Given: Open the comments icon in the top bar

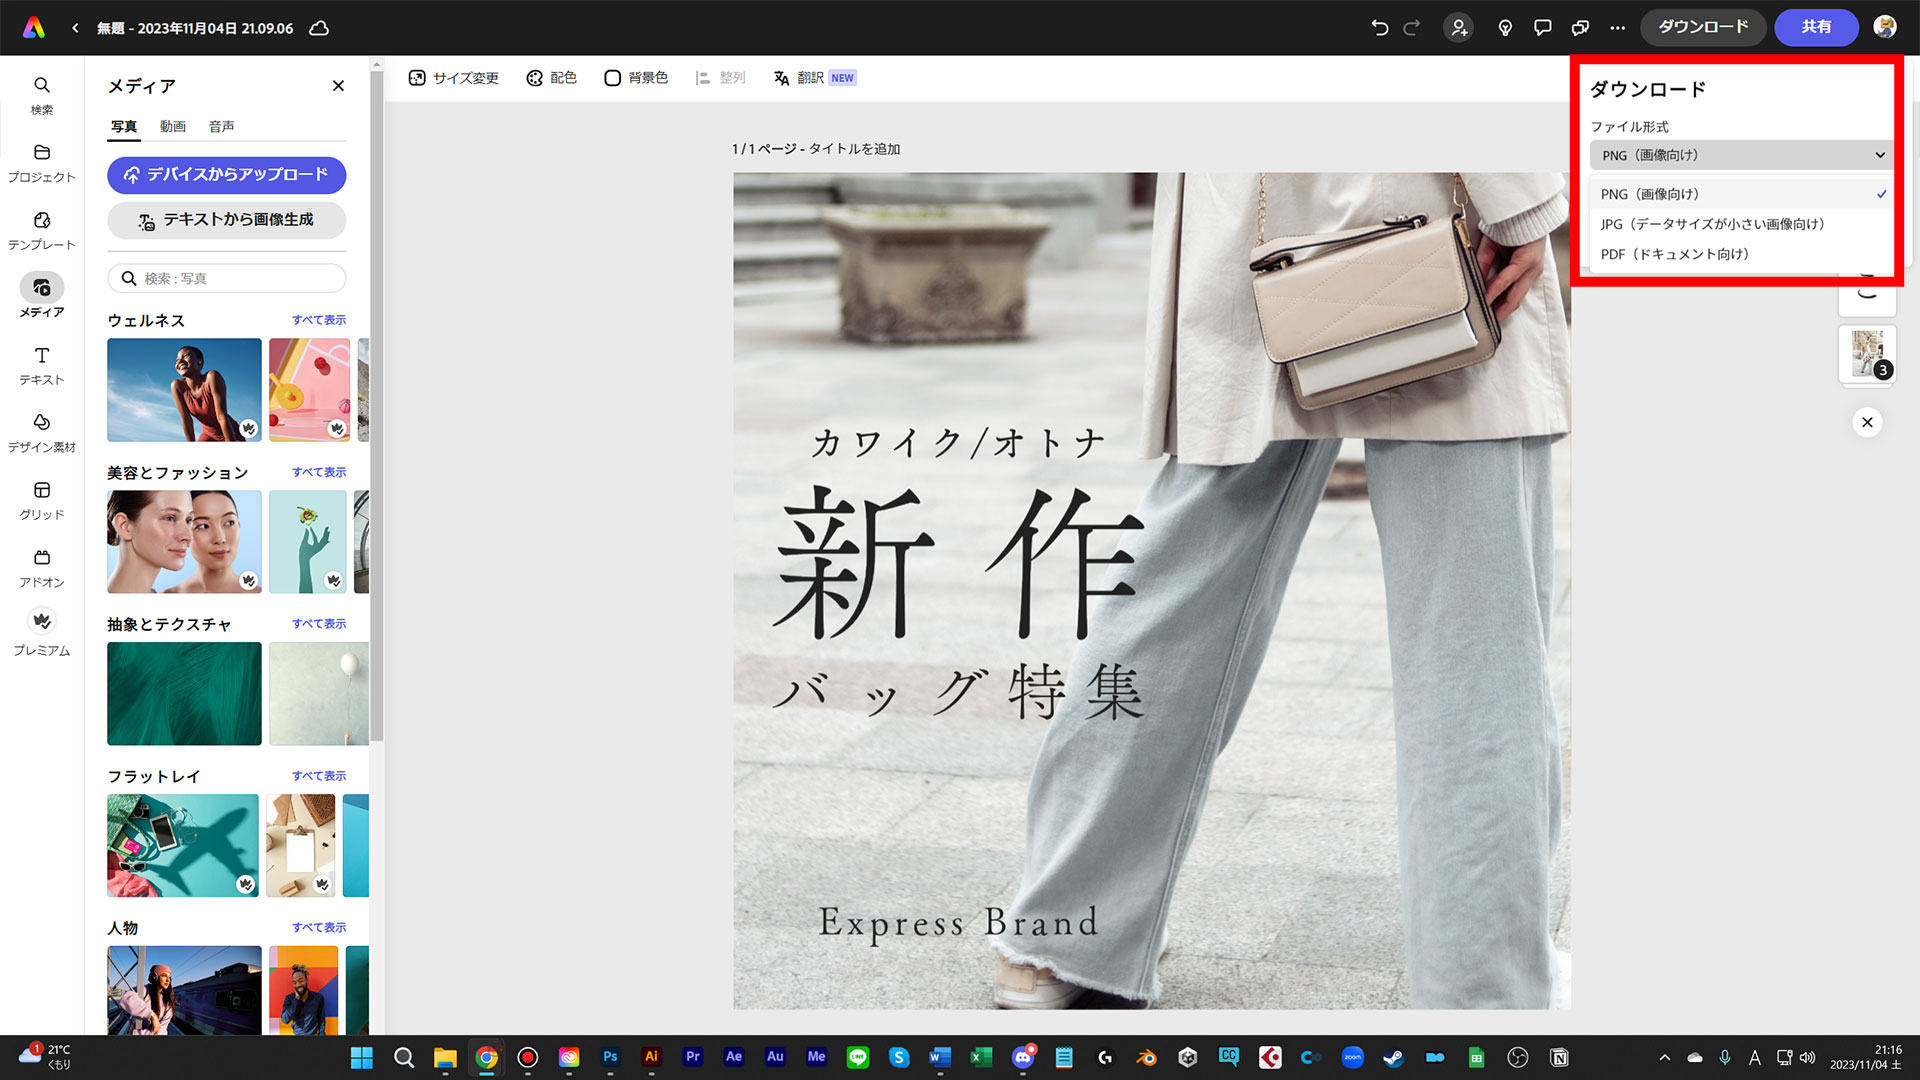Looking at the screenshot, I should (1542, 28).
